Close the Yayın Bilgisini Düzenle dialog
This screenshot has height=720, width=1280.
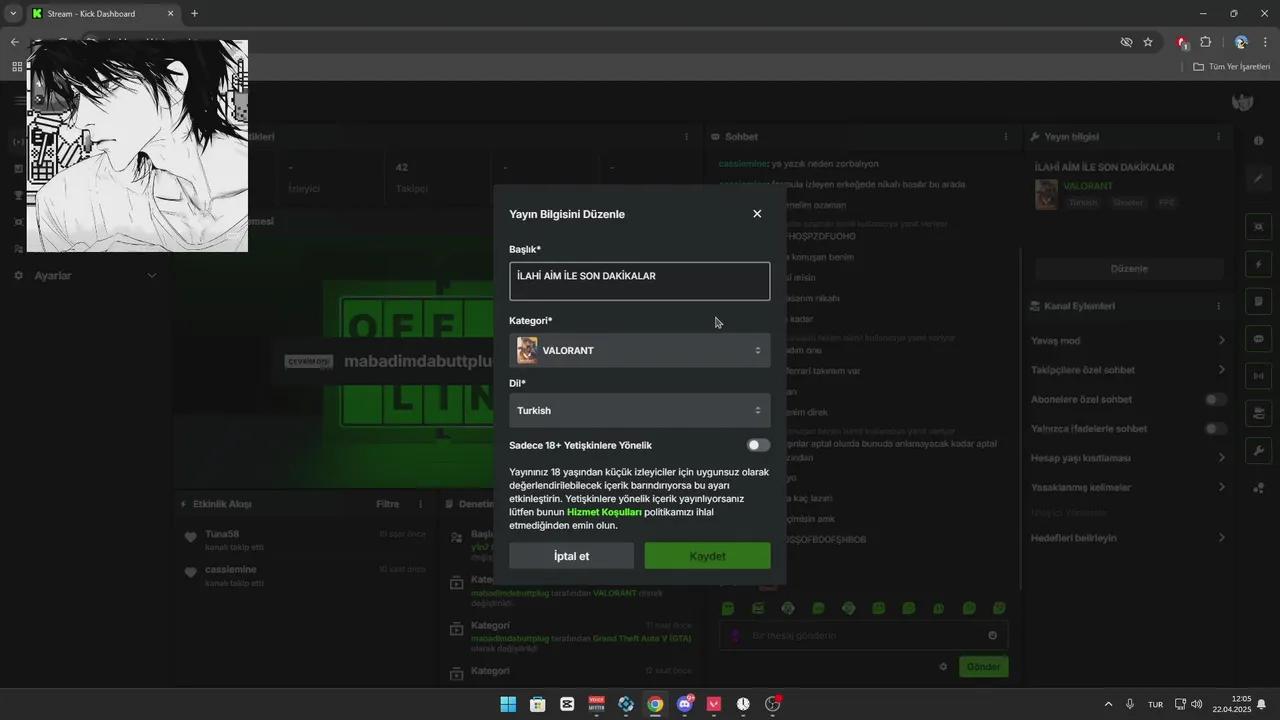coord(757,214)
